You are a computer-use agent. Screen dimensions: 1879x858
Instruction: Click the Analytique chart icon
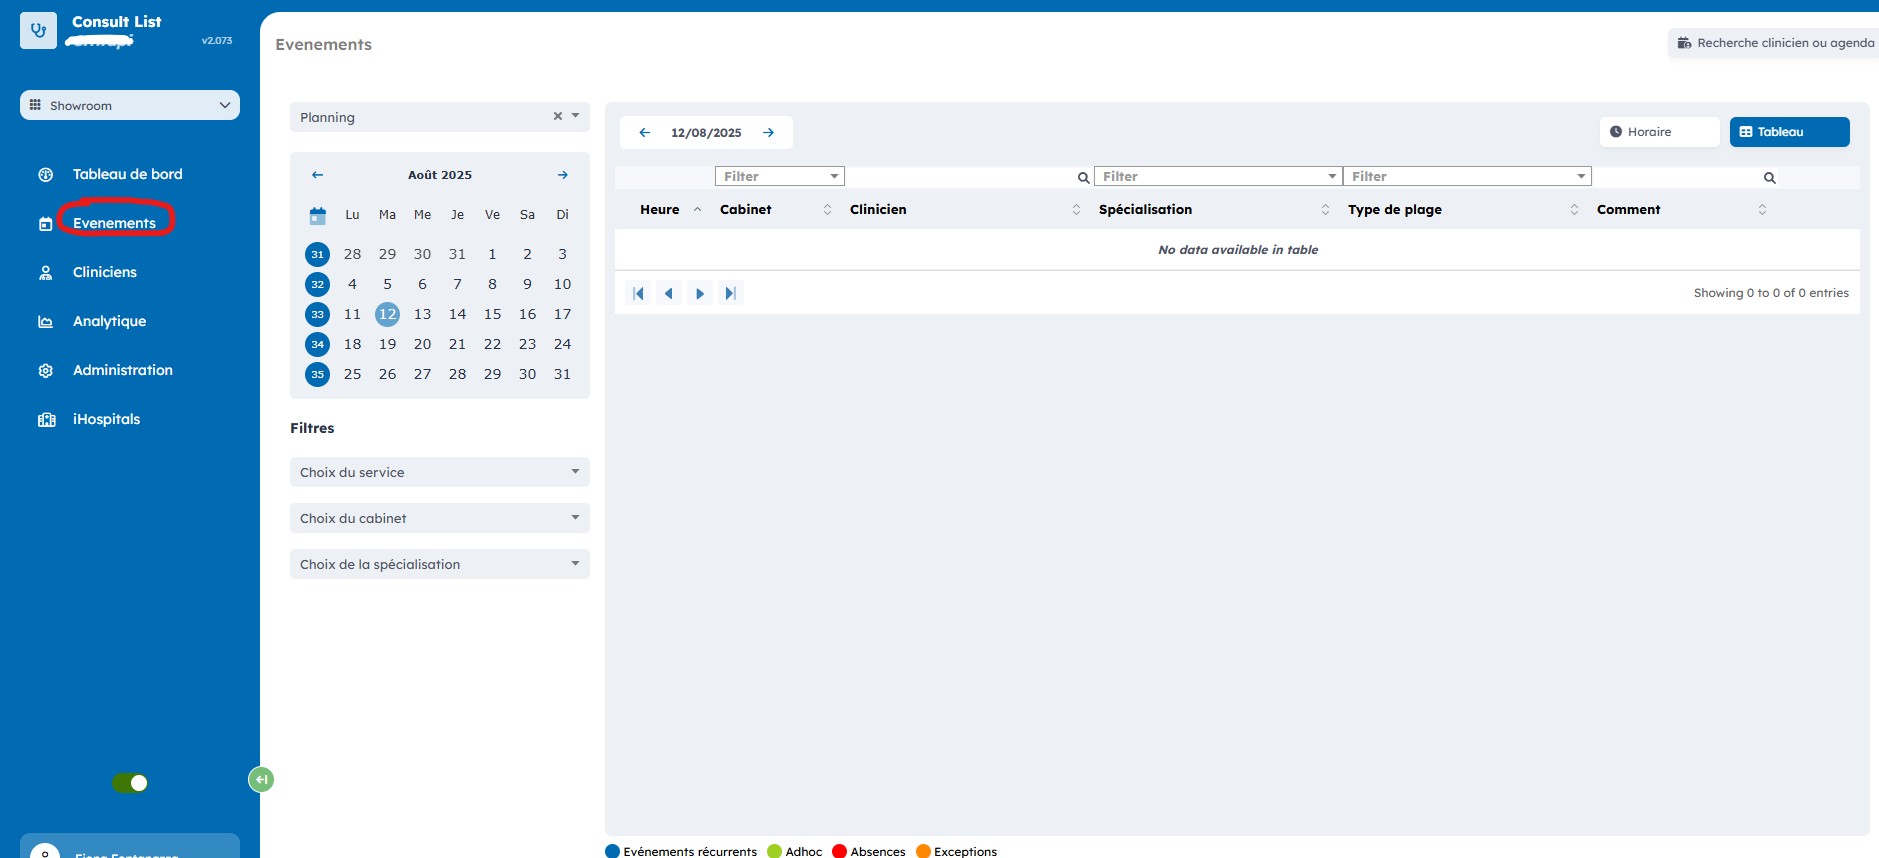(x=46, y=322)
